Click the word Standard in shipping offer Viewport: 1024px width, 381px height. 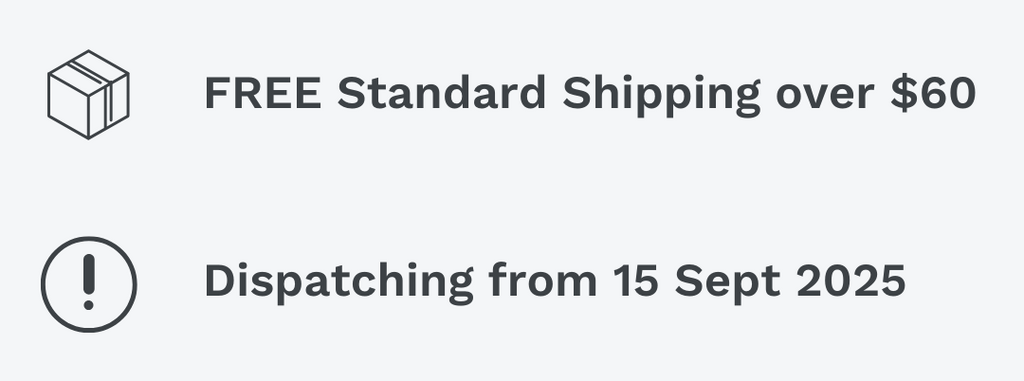tap(441, 93)
